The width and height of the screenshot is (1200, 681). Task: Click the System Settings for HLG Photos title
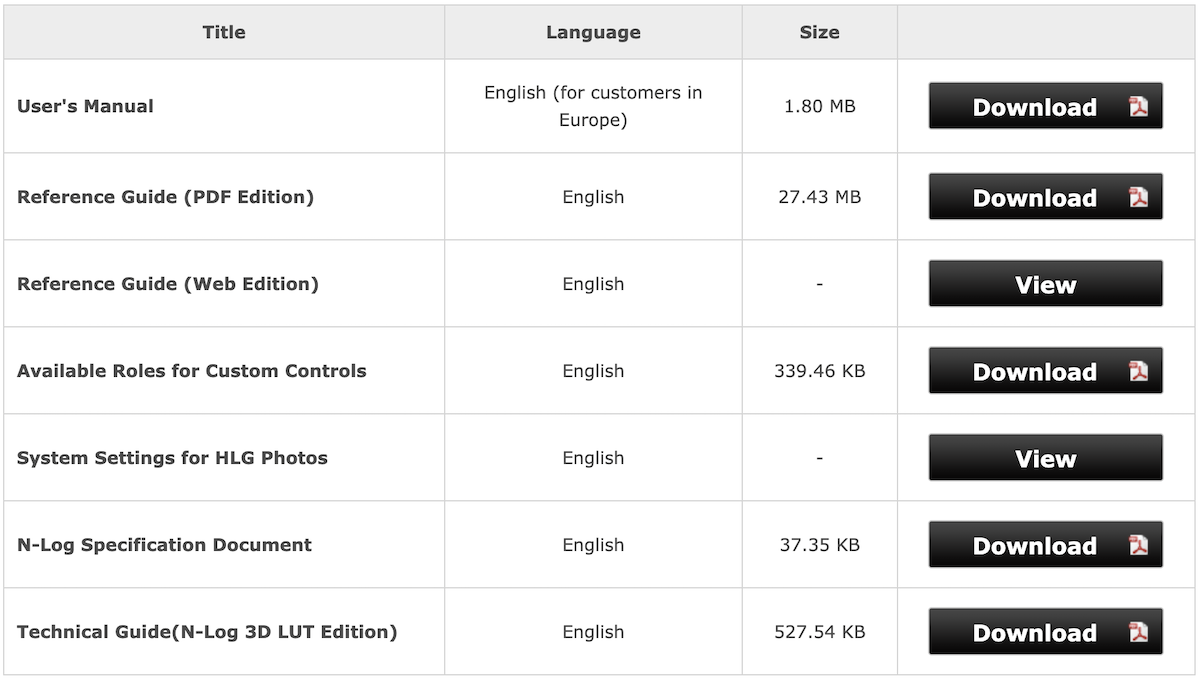tap(172, 458)
